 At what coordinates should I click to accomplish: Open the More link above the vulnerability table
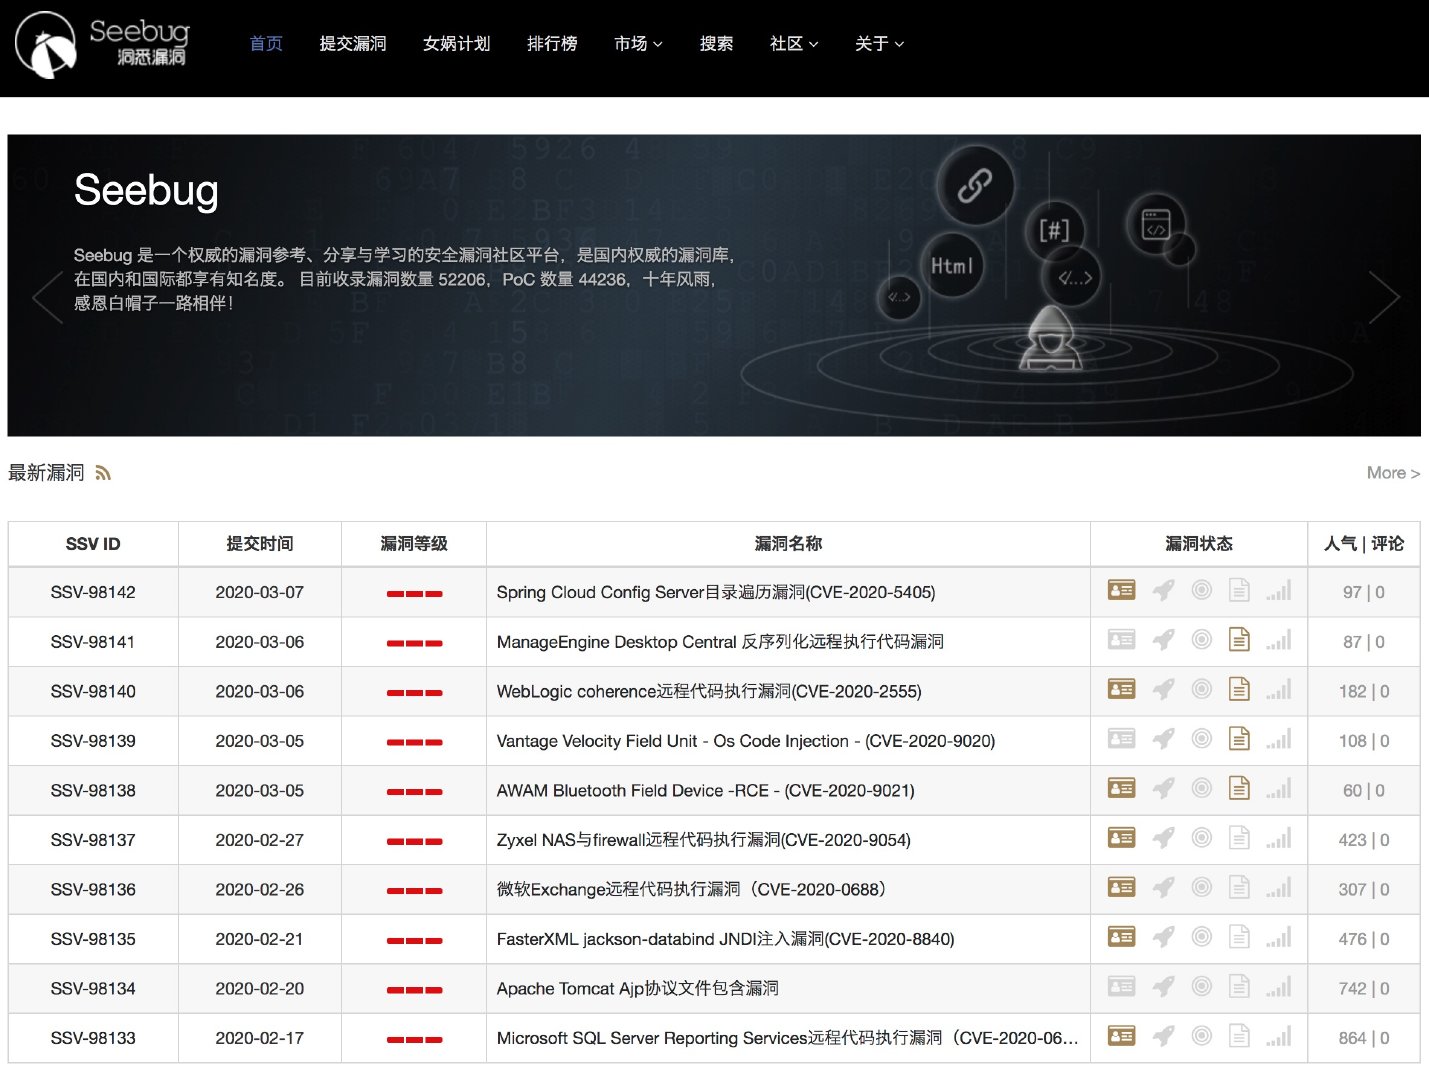pos(1392,472)
